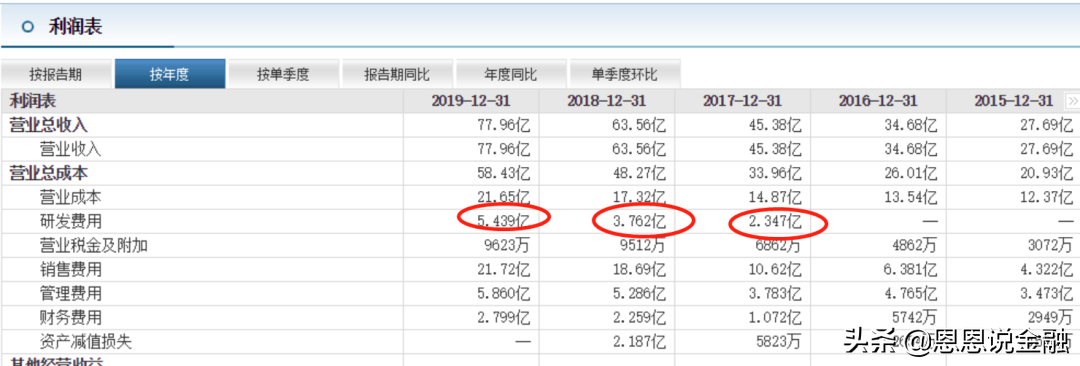Viewport: 1080px width, 366px height.
Task: Select the 营业税金及附加 row label
Action: pos(94,244)
